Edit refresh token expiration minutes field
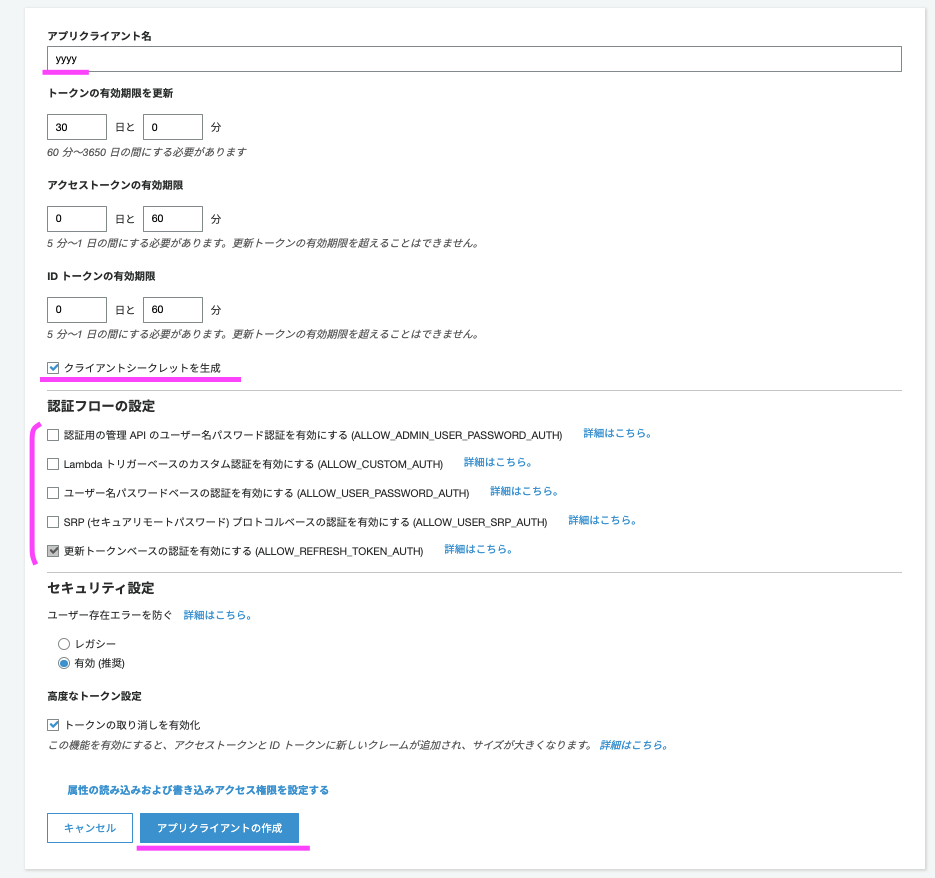935x878 pixels. 173,127
